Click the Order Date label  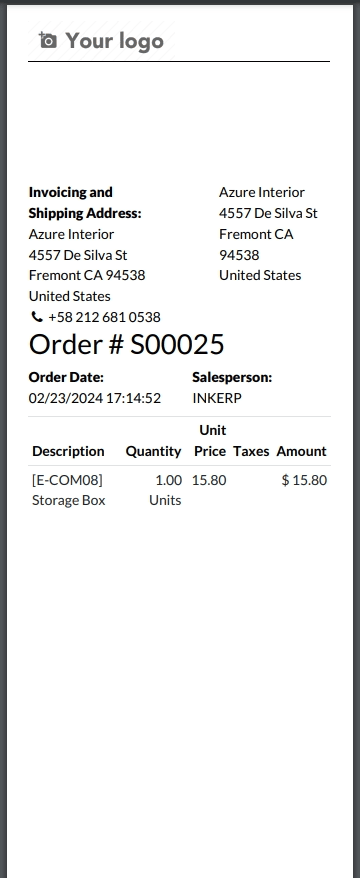[x=66, y=377]
